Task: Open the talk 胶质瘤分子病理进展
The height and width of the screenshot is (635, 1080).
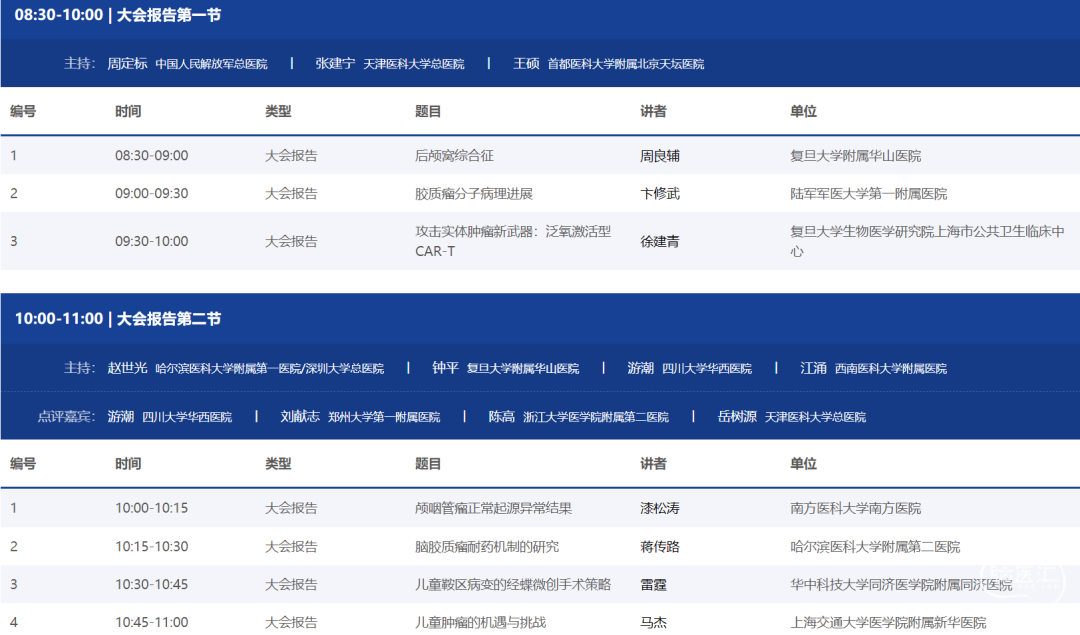Action: pos(474,194)
